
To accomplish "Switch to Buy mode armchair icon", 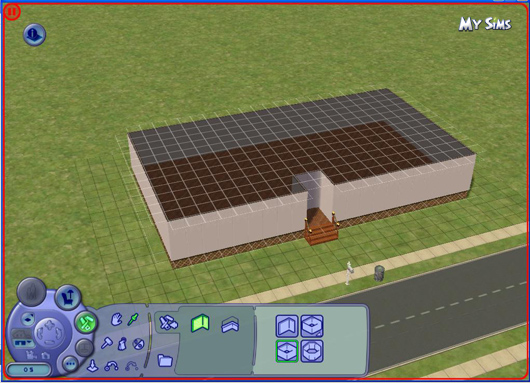I will (x=68, y=297).
